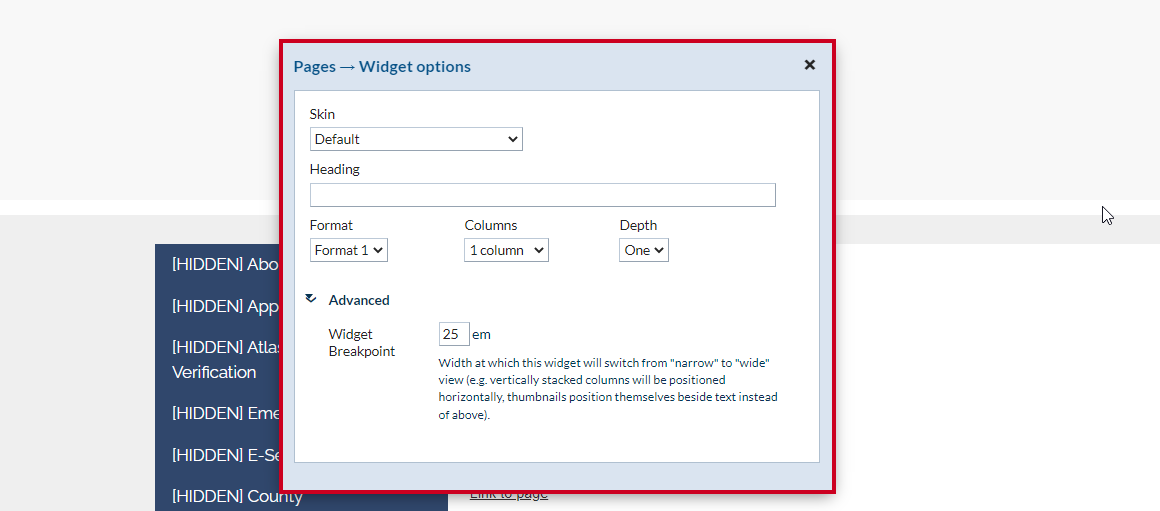The width and height of the screenshot is (1160, 511).
Task: Open the Skin dropdown
Action: tap(416, 139)
